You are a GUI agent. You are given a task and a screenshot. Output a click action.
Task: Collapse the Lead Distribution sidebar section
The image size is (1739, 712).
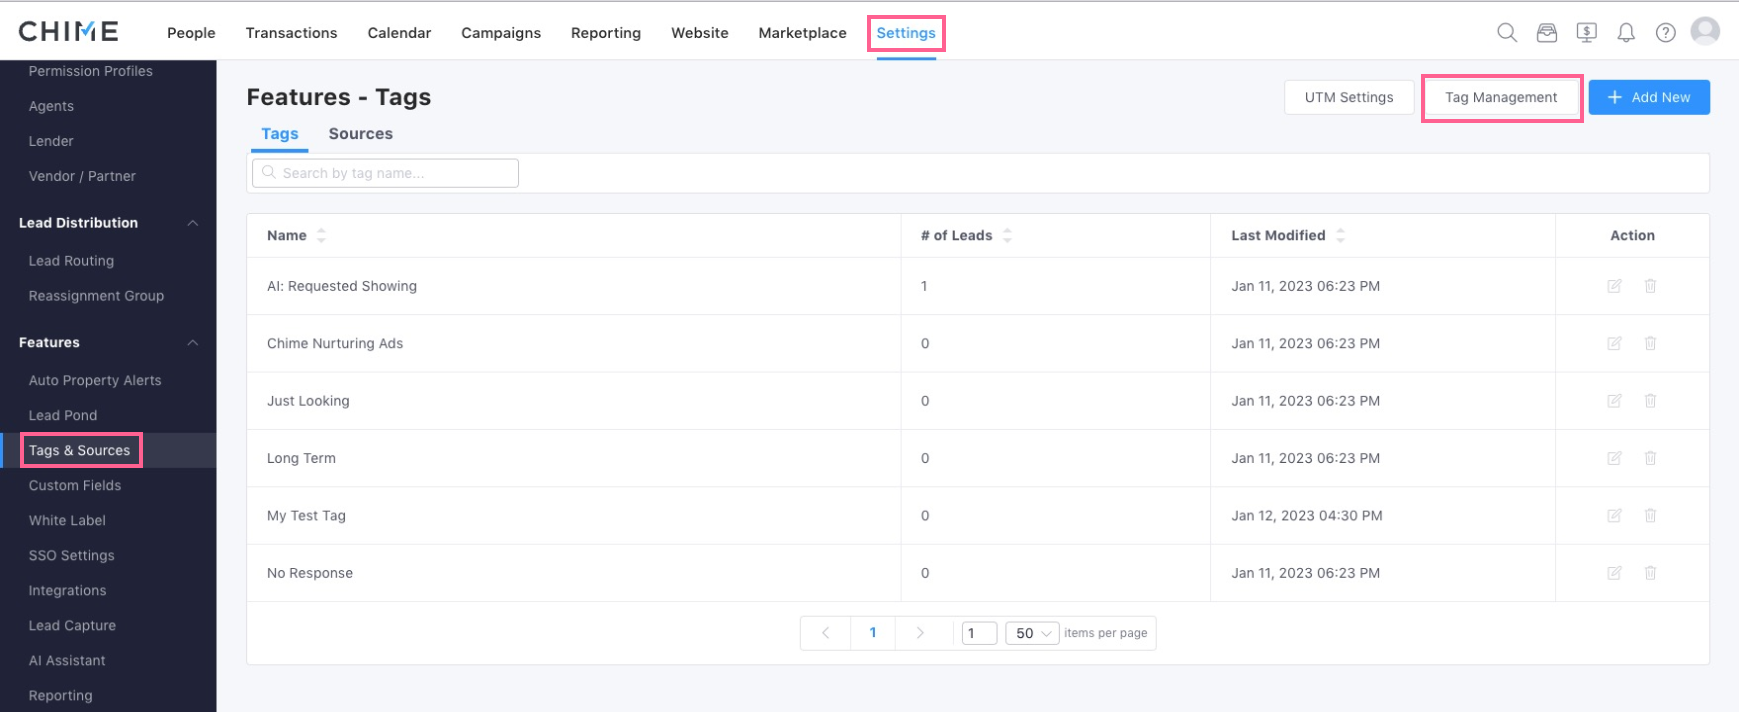click(193, 223)
